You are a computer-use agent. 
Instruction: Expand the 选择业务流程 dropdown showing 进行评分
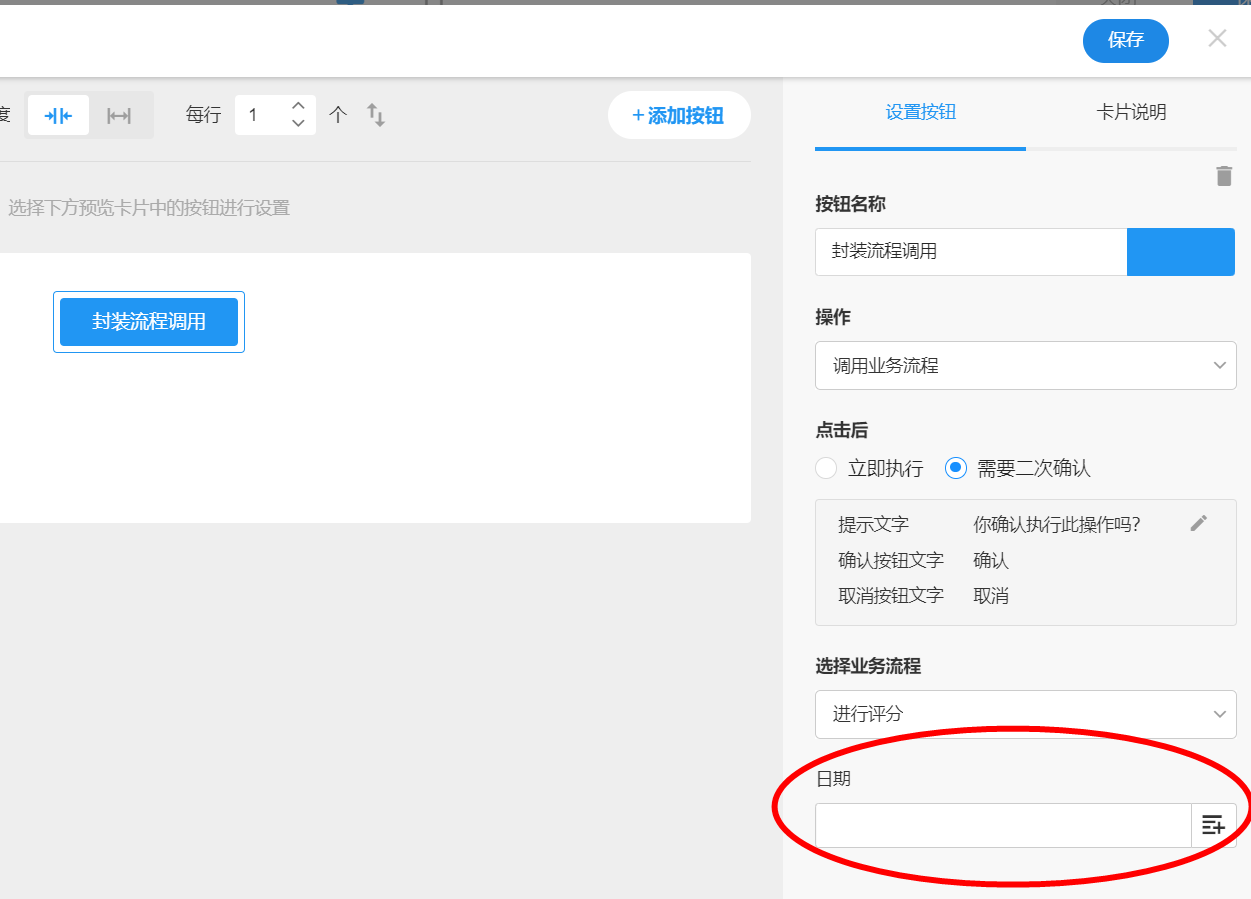tap(1025, 714)
